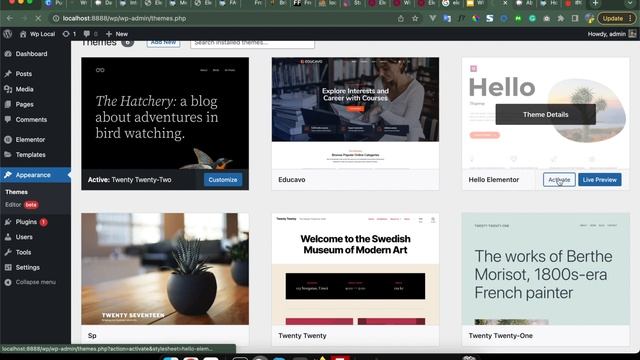The image size is (640, 360).
Task: Open the Educavo theme thumbnail
Action: (356, 113)
